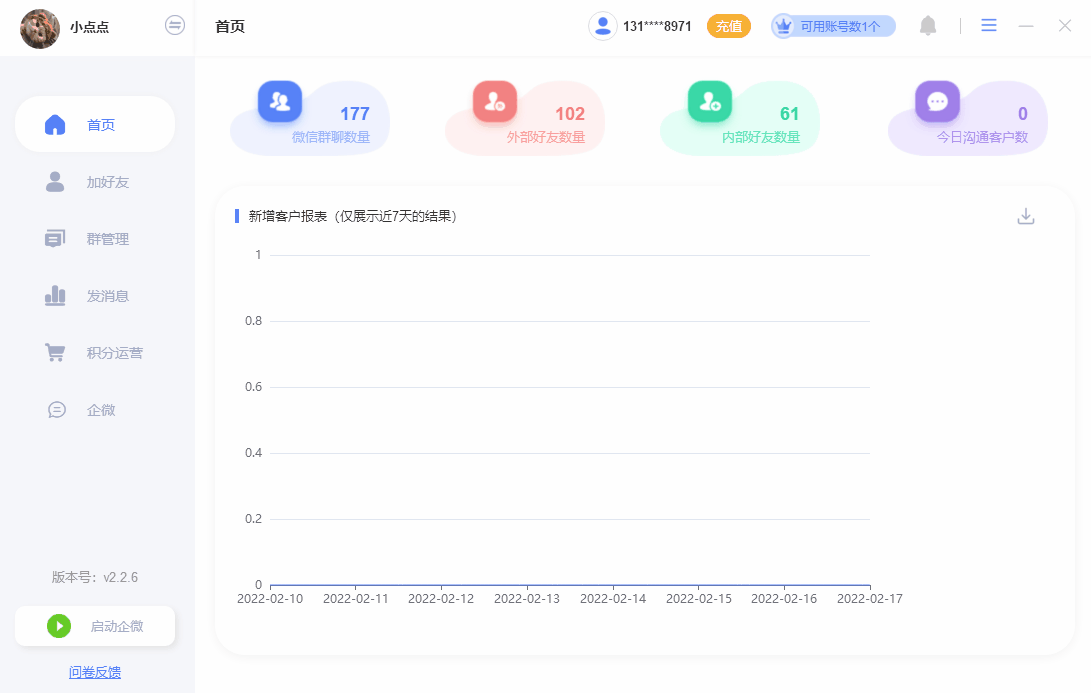Close the application window
This screenshot has width=1091, height=693.
1065,26
